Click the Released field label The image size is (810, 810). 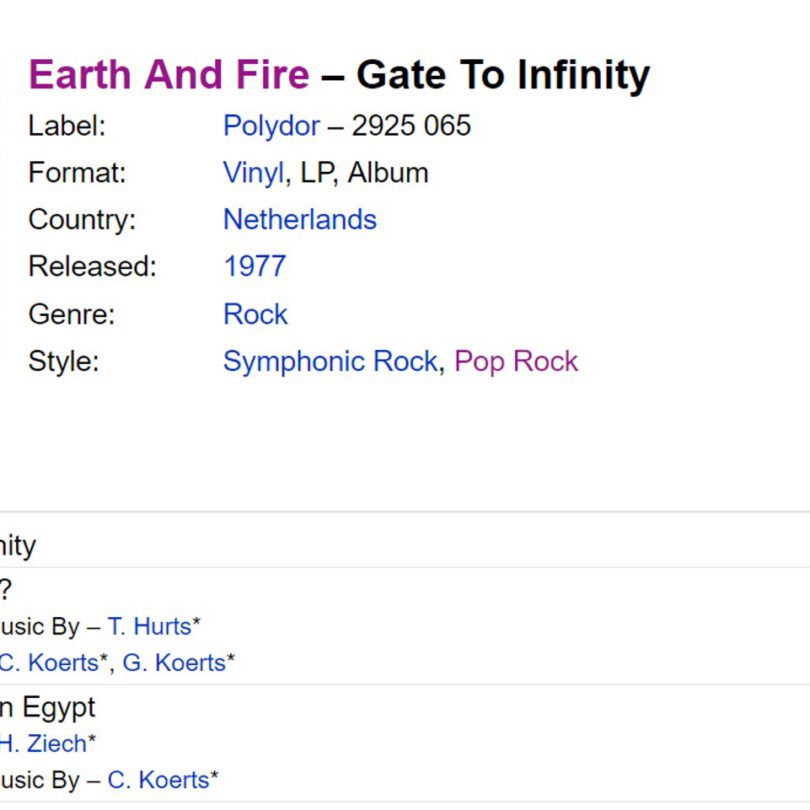tap(92, 267)
